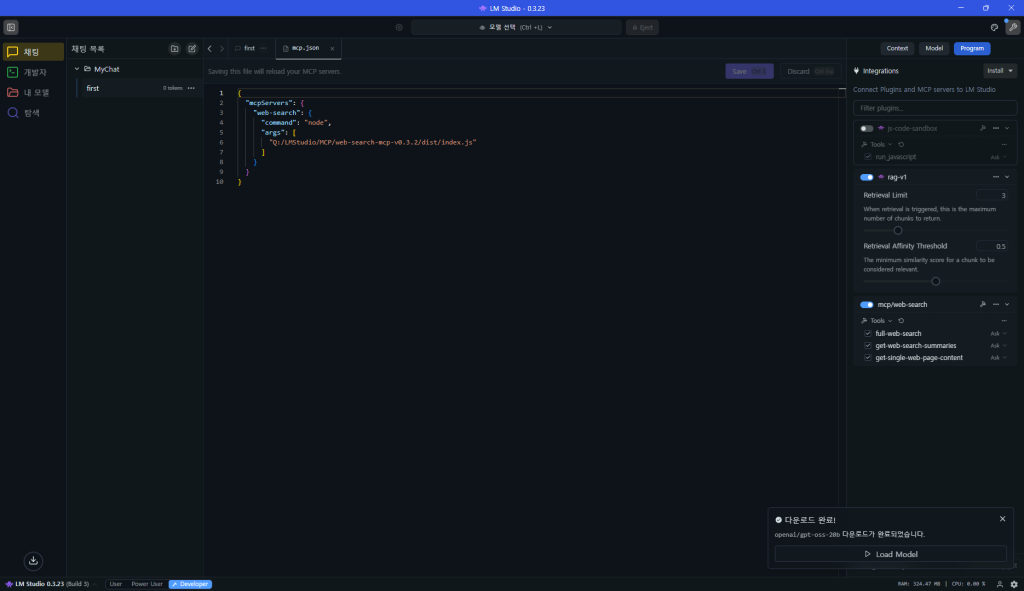1024x591 pixels.
Task: Dismiss the download complete notification
Action: pyautogui.click(x=1002, y=519)
